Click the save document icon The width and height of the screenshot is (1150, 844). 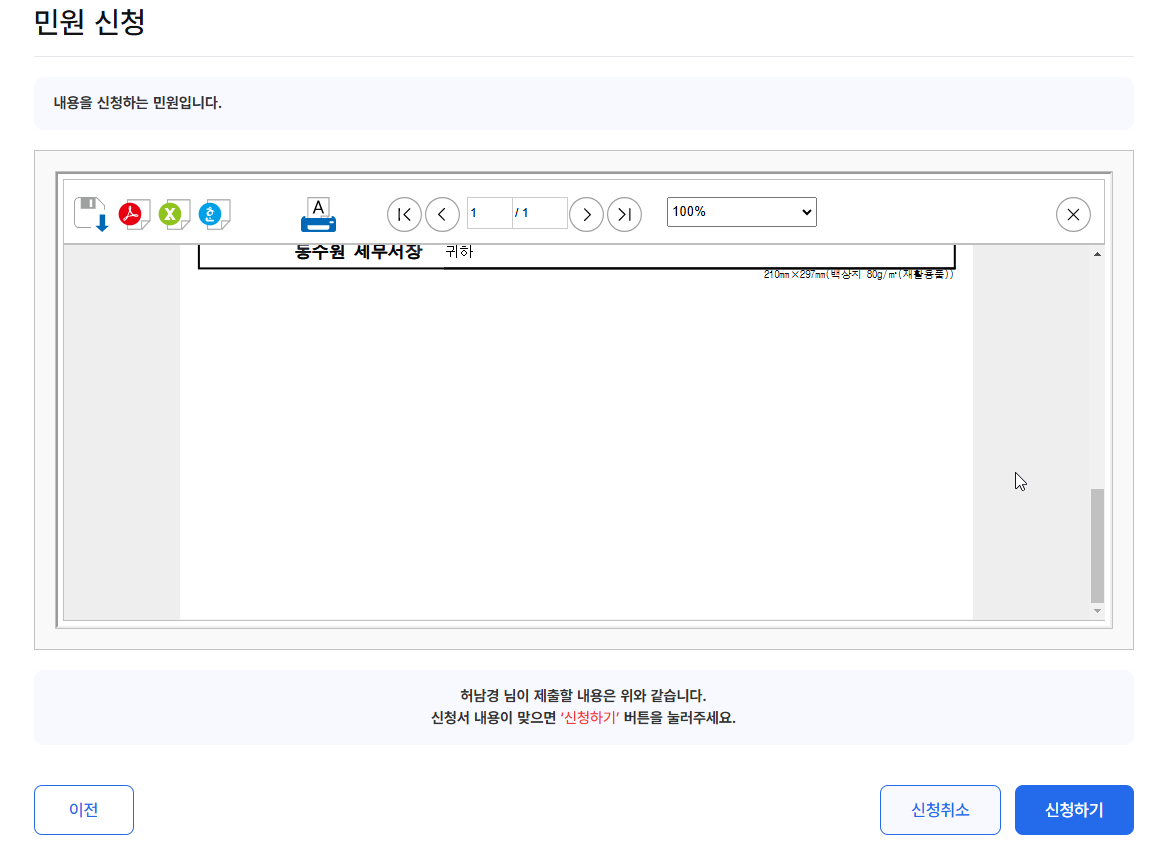pyautogui.click(x=91, y=211)
